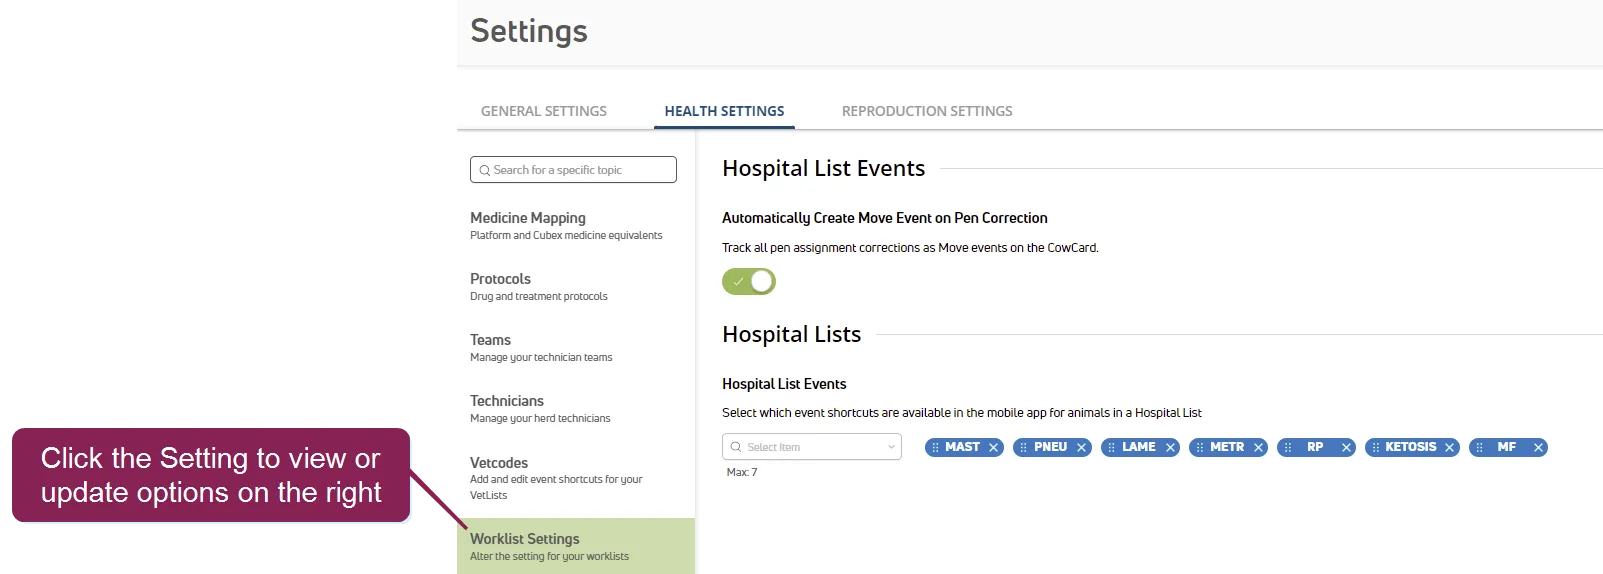The height and width of the screenshot is (574, 1603).
Task: Select Worklist Settings in sidebar
Action: coord(576,546)
